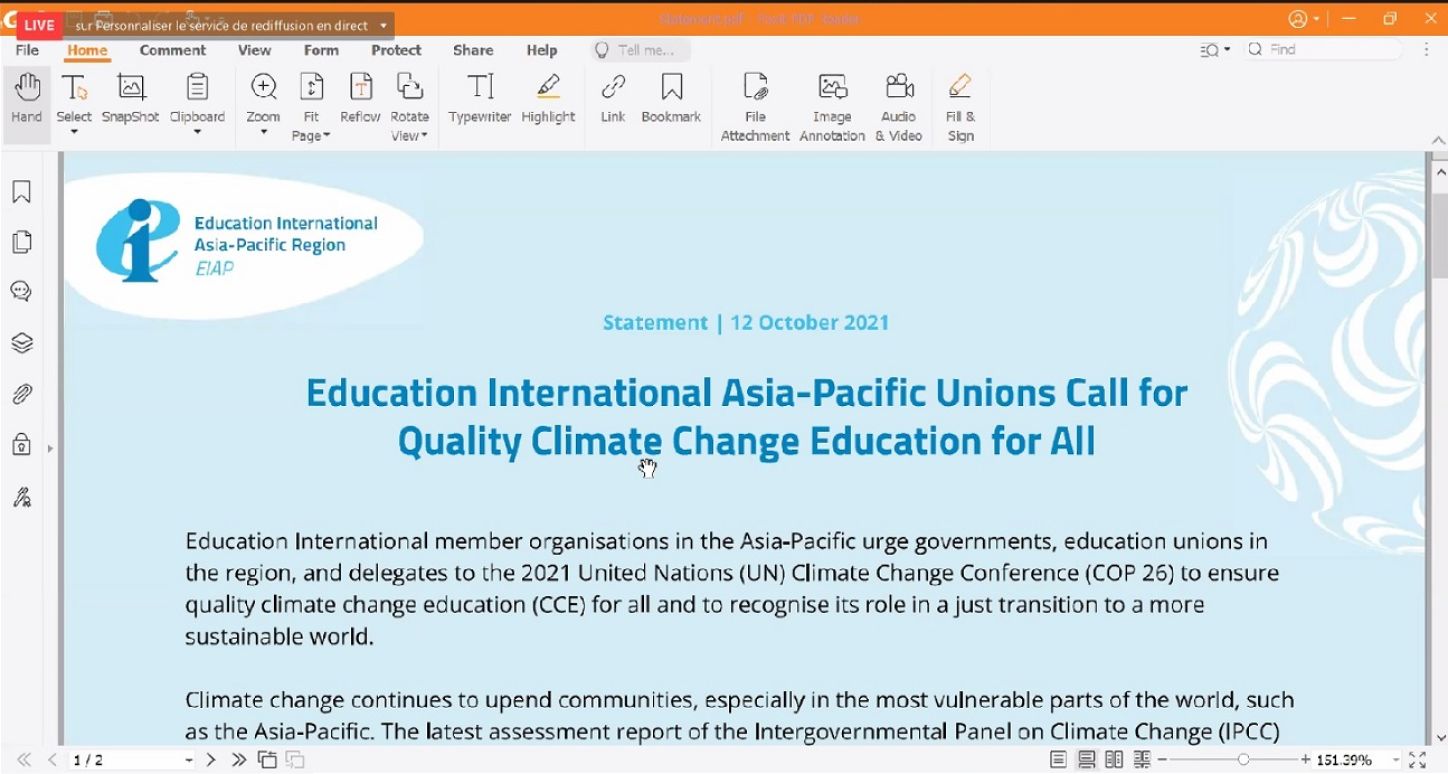Click the zoom out minus button
The height and width of the screenshot is (774, 1448).
click(x=1162, y=760)
